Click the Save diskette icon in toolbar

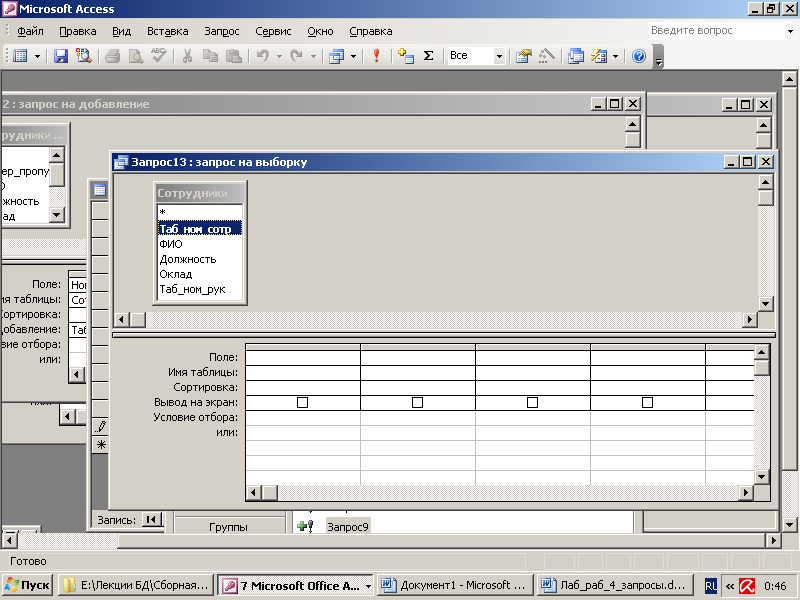pos(61,56)
